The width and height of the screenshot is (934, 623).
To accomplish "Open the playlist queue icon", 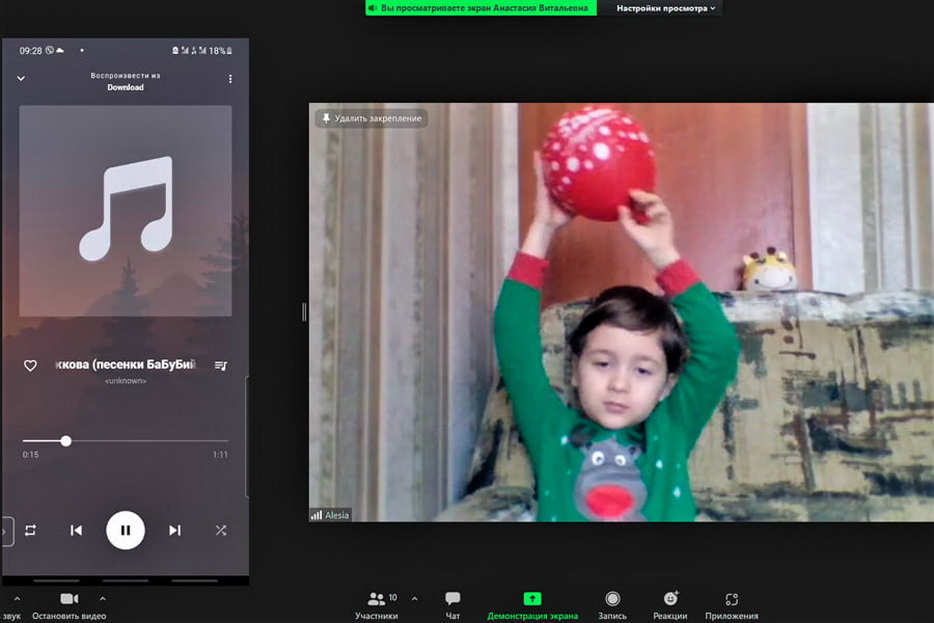I will pos(221,366).
